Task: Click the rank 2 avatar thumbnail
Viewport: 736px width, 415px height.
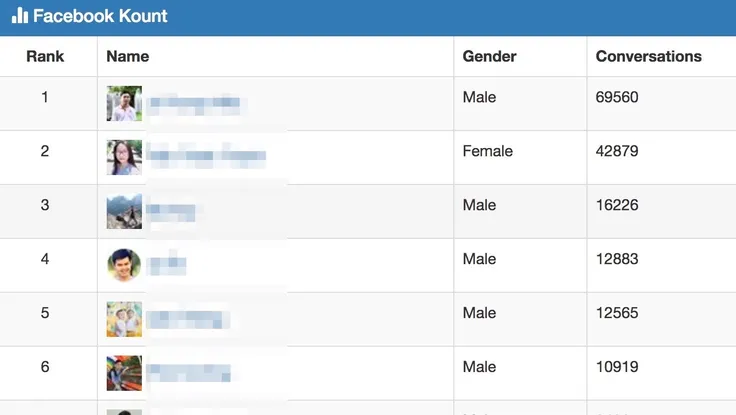Action: click(124, 157)
